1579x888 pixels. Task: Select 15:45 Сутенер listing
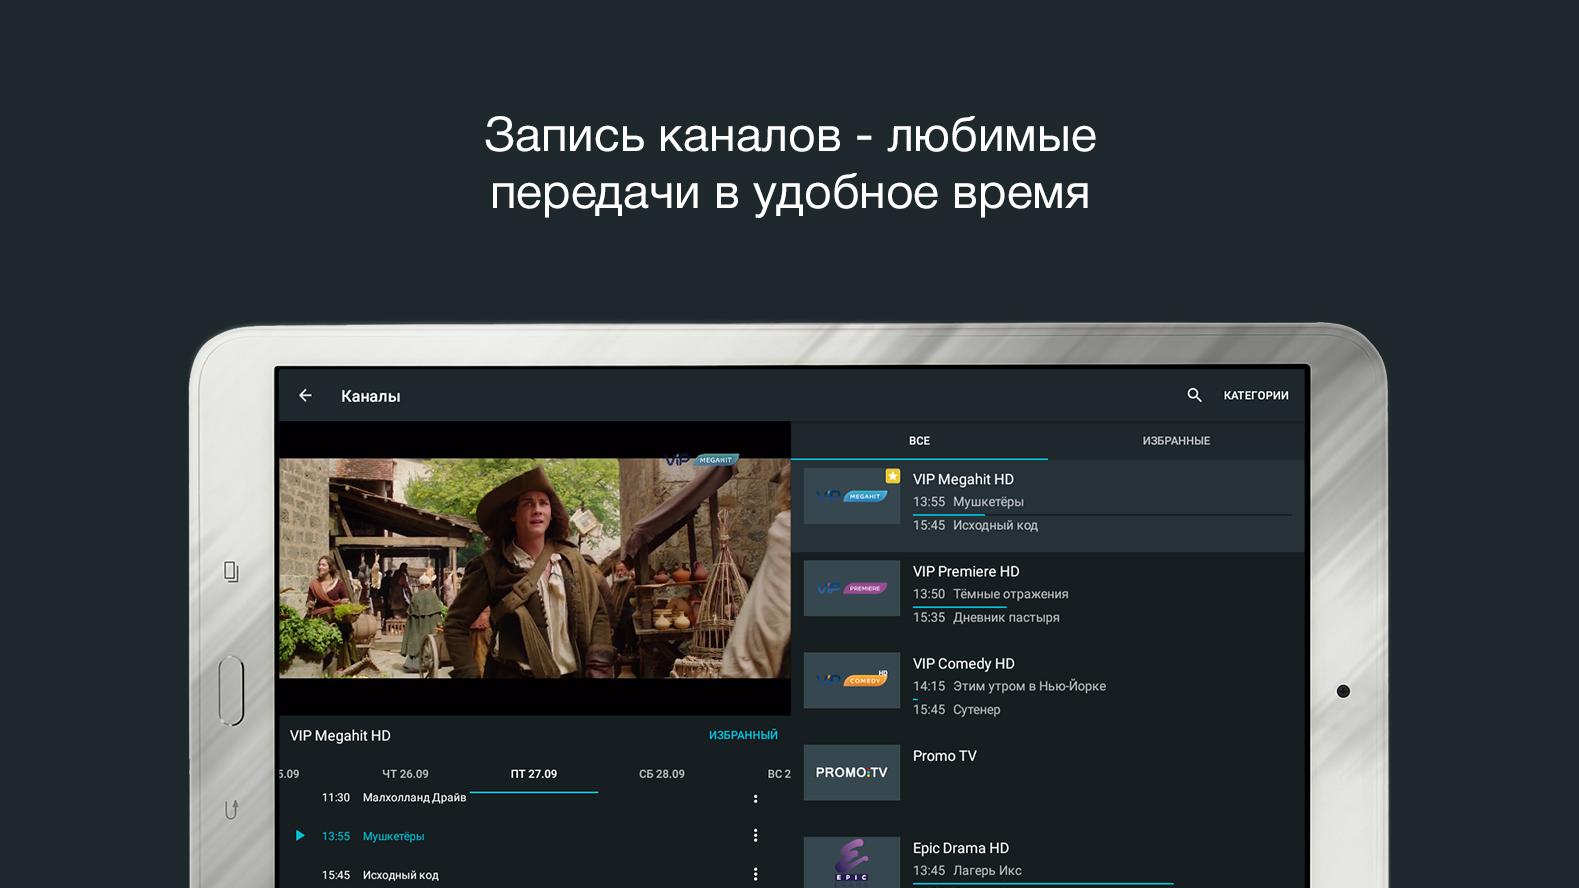(956, 710)
